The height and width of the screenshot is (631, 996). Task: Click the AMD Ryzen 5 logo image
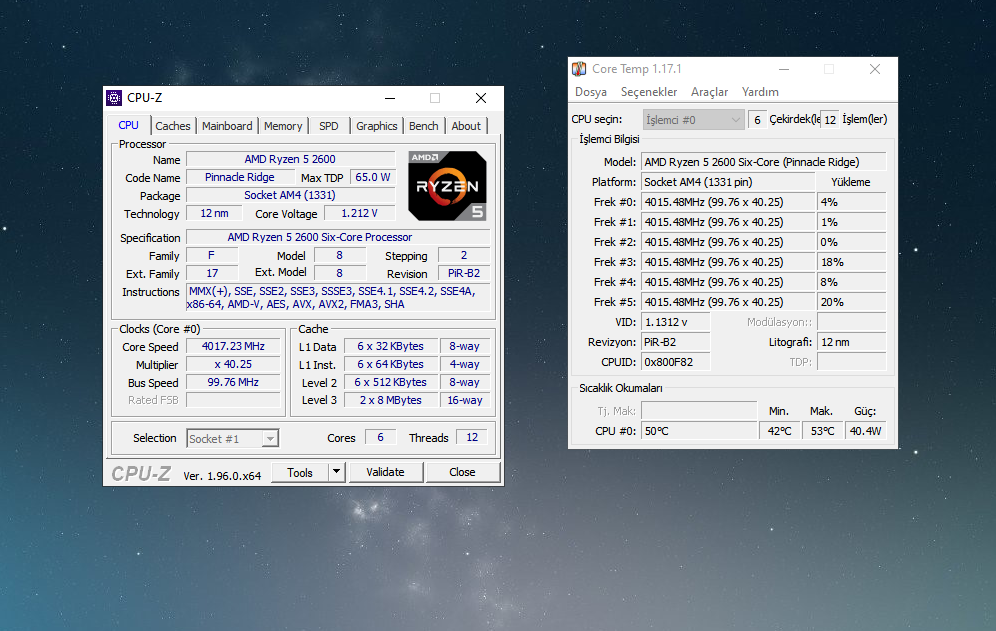[x=447, y=186]
